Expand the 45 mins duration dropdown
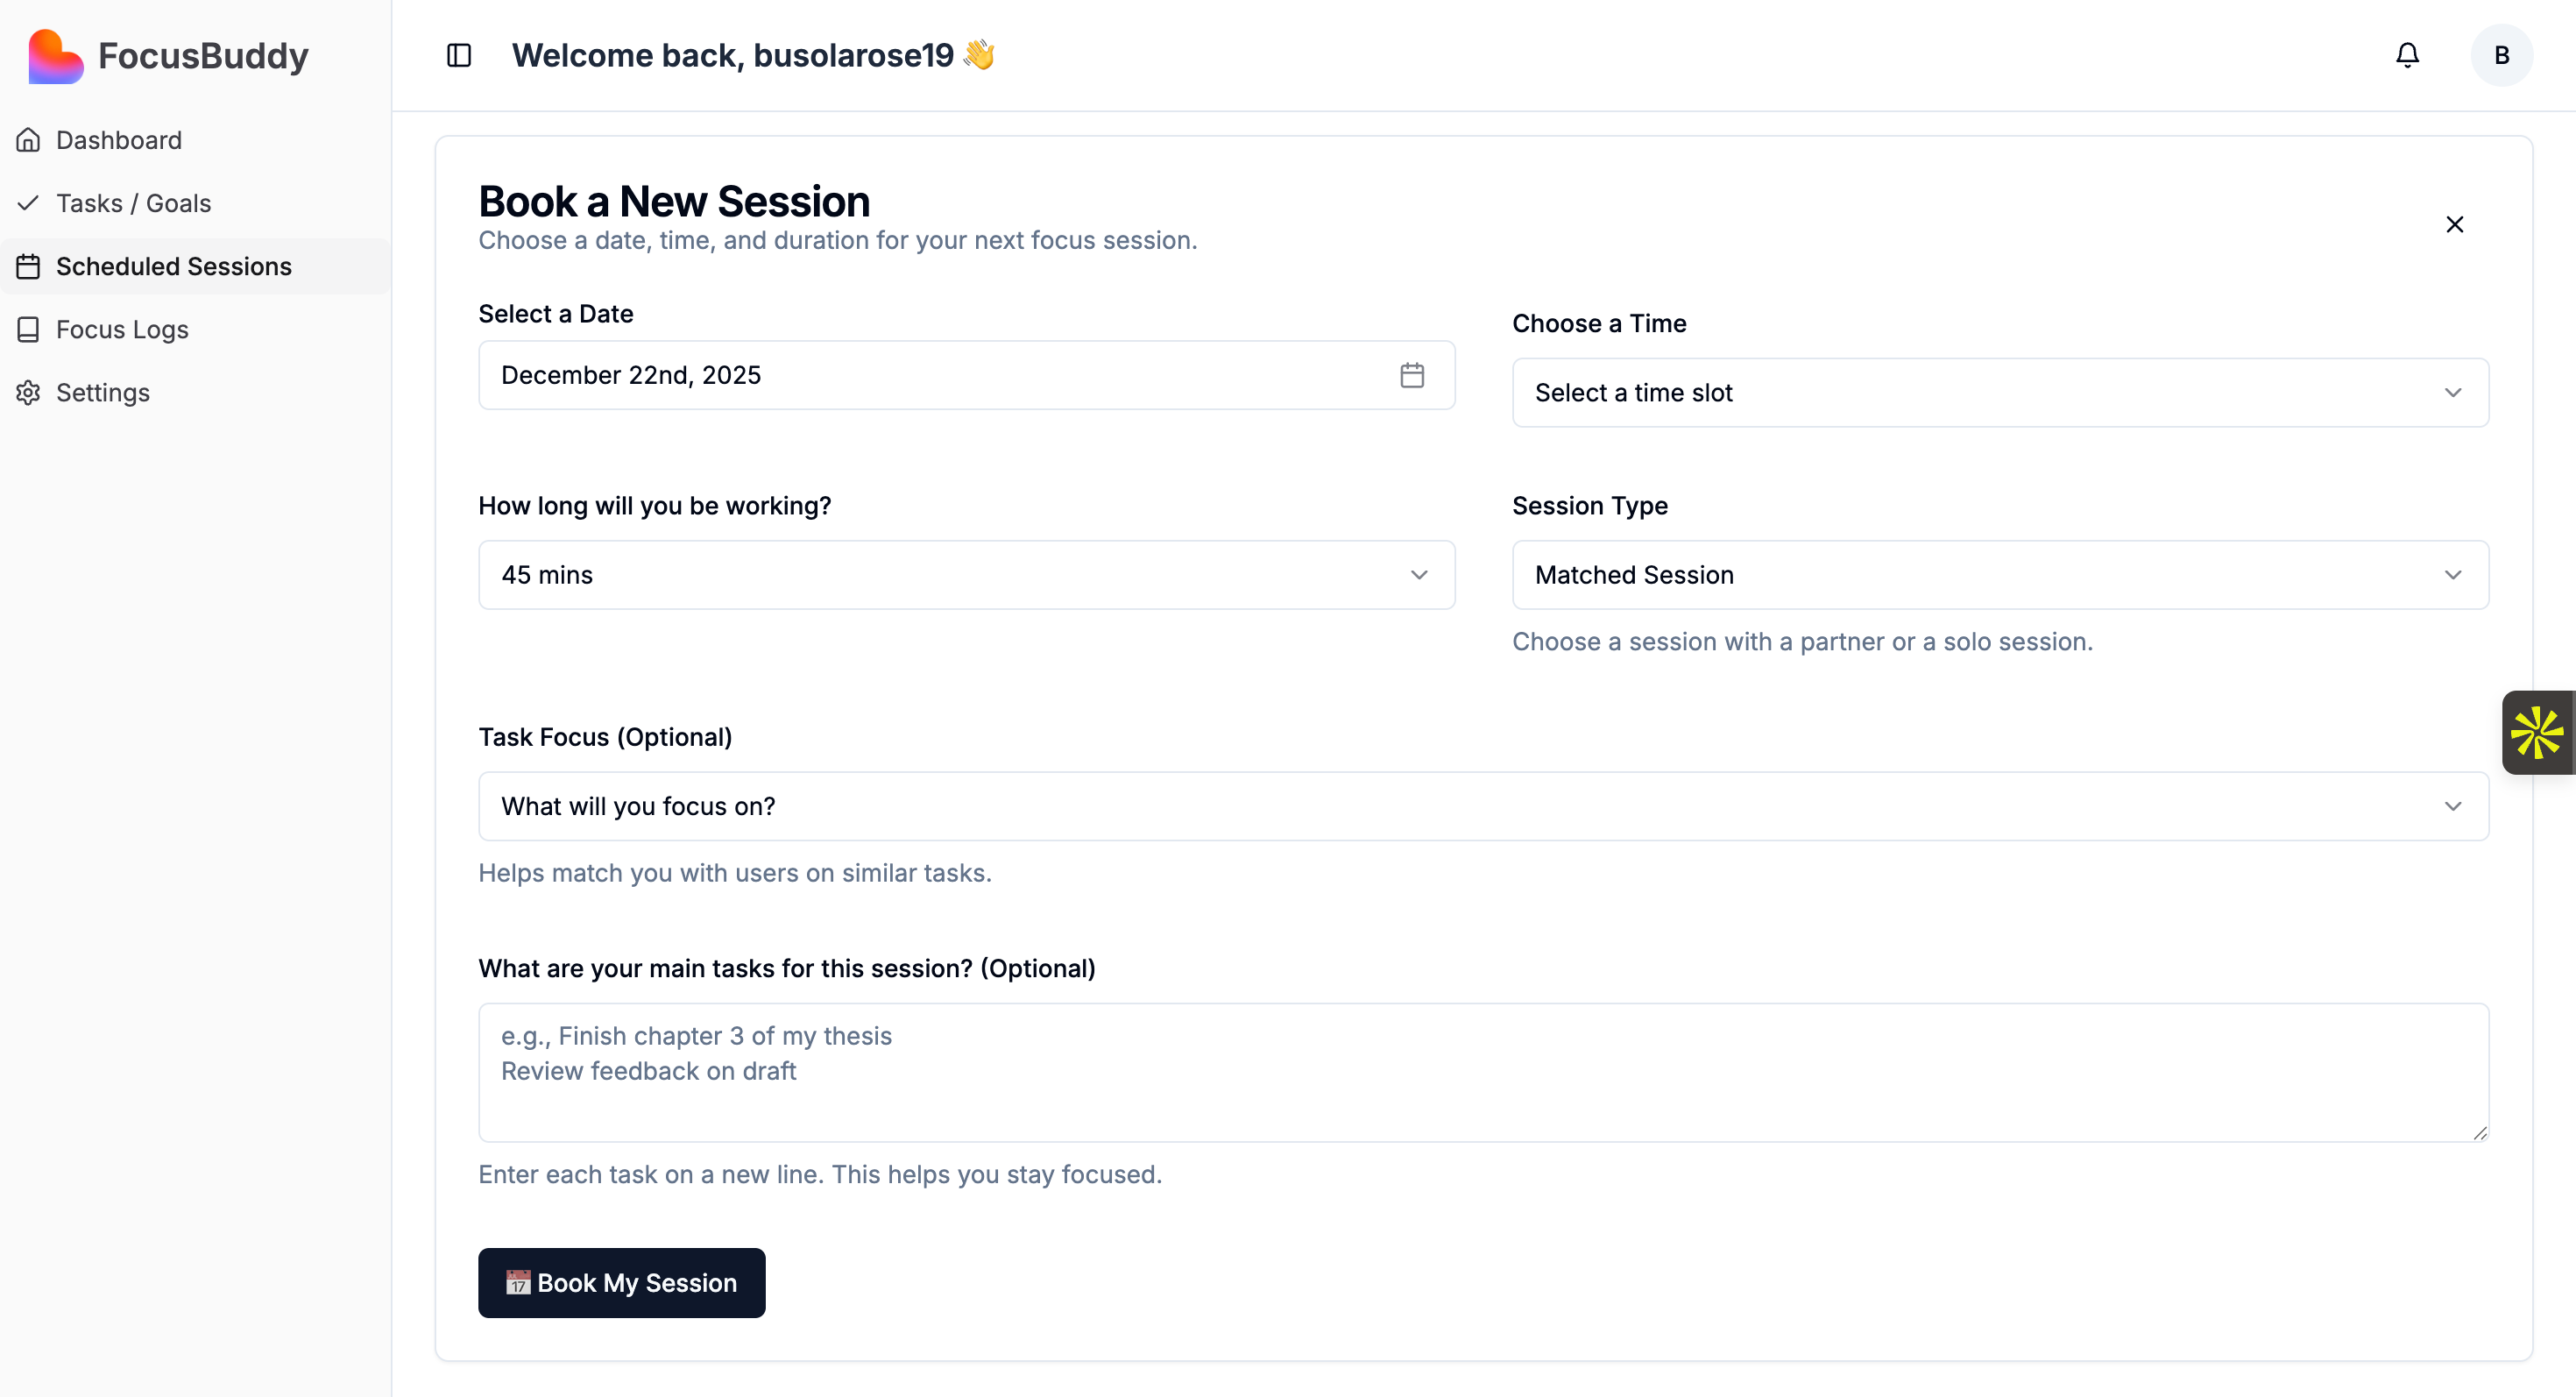2576x1397 pixels. pos(966,575)
